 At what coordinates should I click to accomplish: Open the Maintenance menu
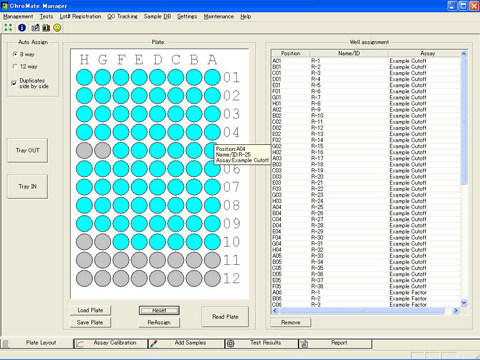pos(219,16)
